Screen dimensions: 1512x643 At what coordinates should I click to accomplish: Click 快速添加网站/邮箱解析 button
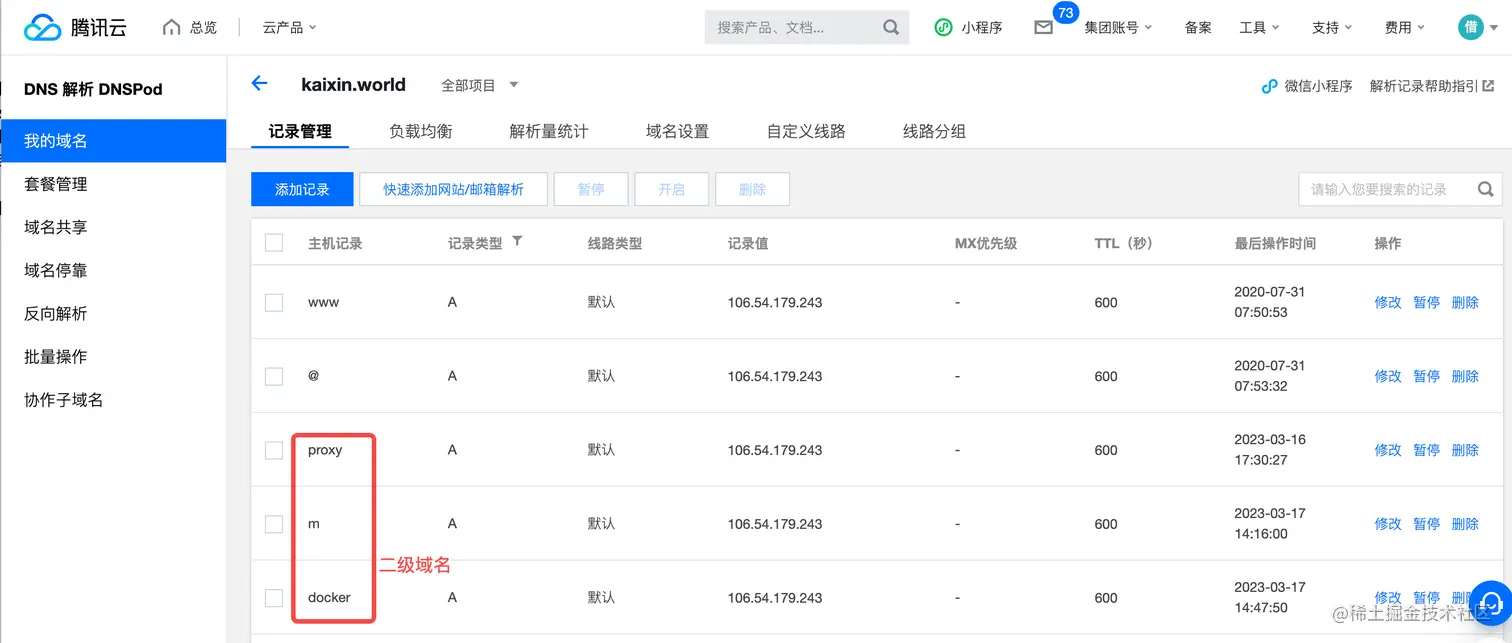click(x=453, y=189)
